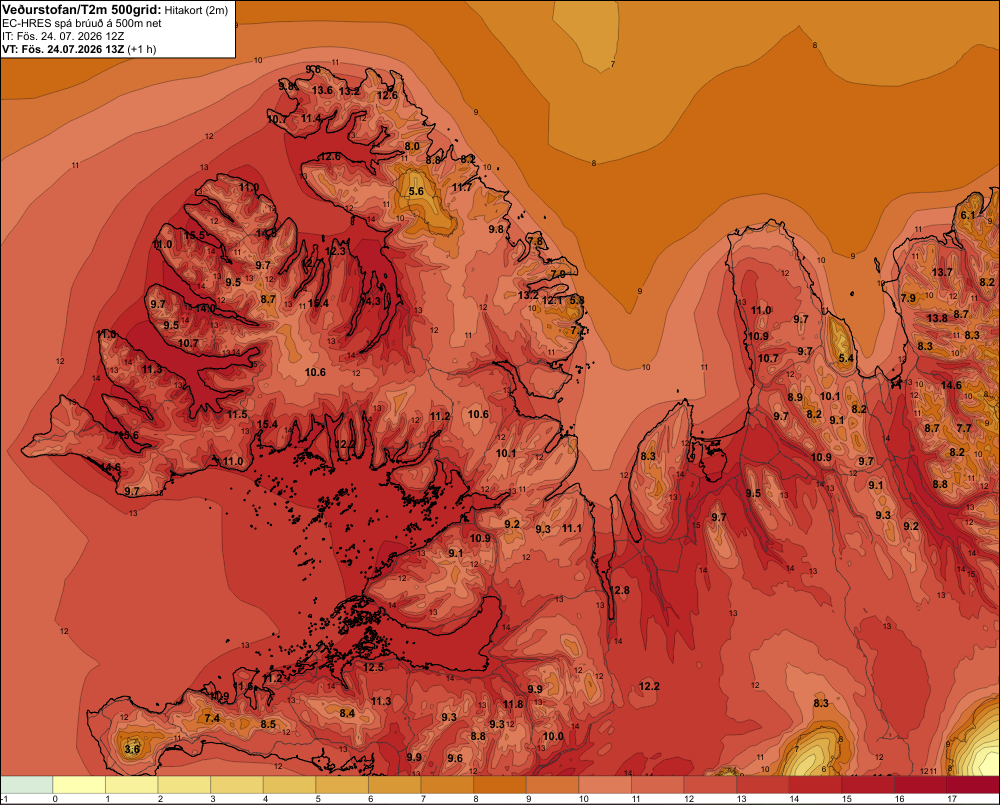The image size is (1000, 805).
Task: Select the legend swatch between 15 and 16
Action: pos(868,785)
